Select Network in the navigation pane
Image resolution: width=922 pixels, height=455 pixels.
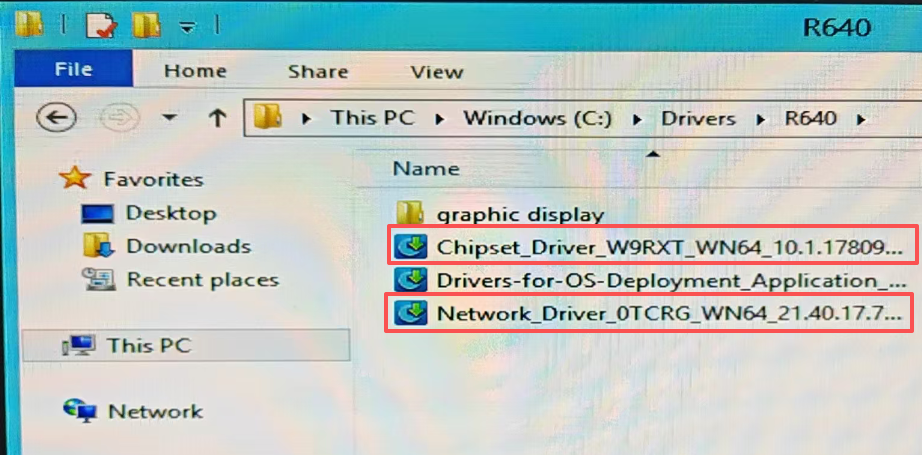click(155, 411)
